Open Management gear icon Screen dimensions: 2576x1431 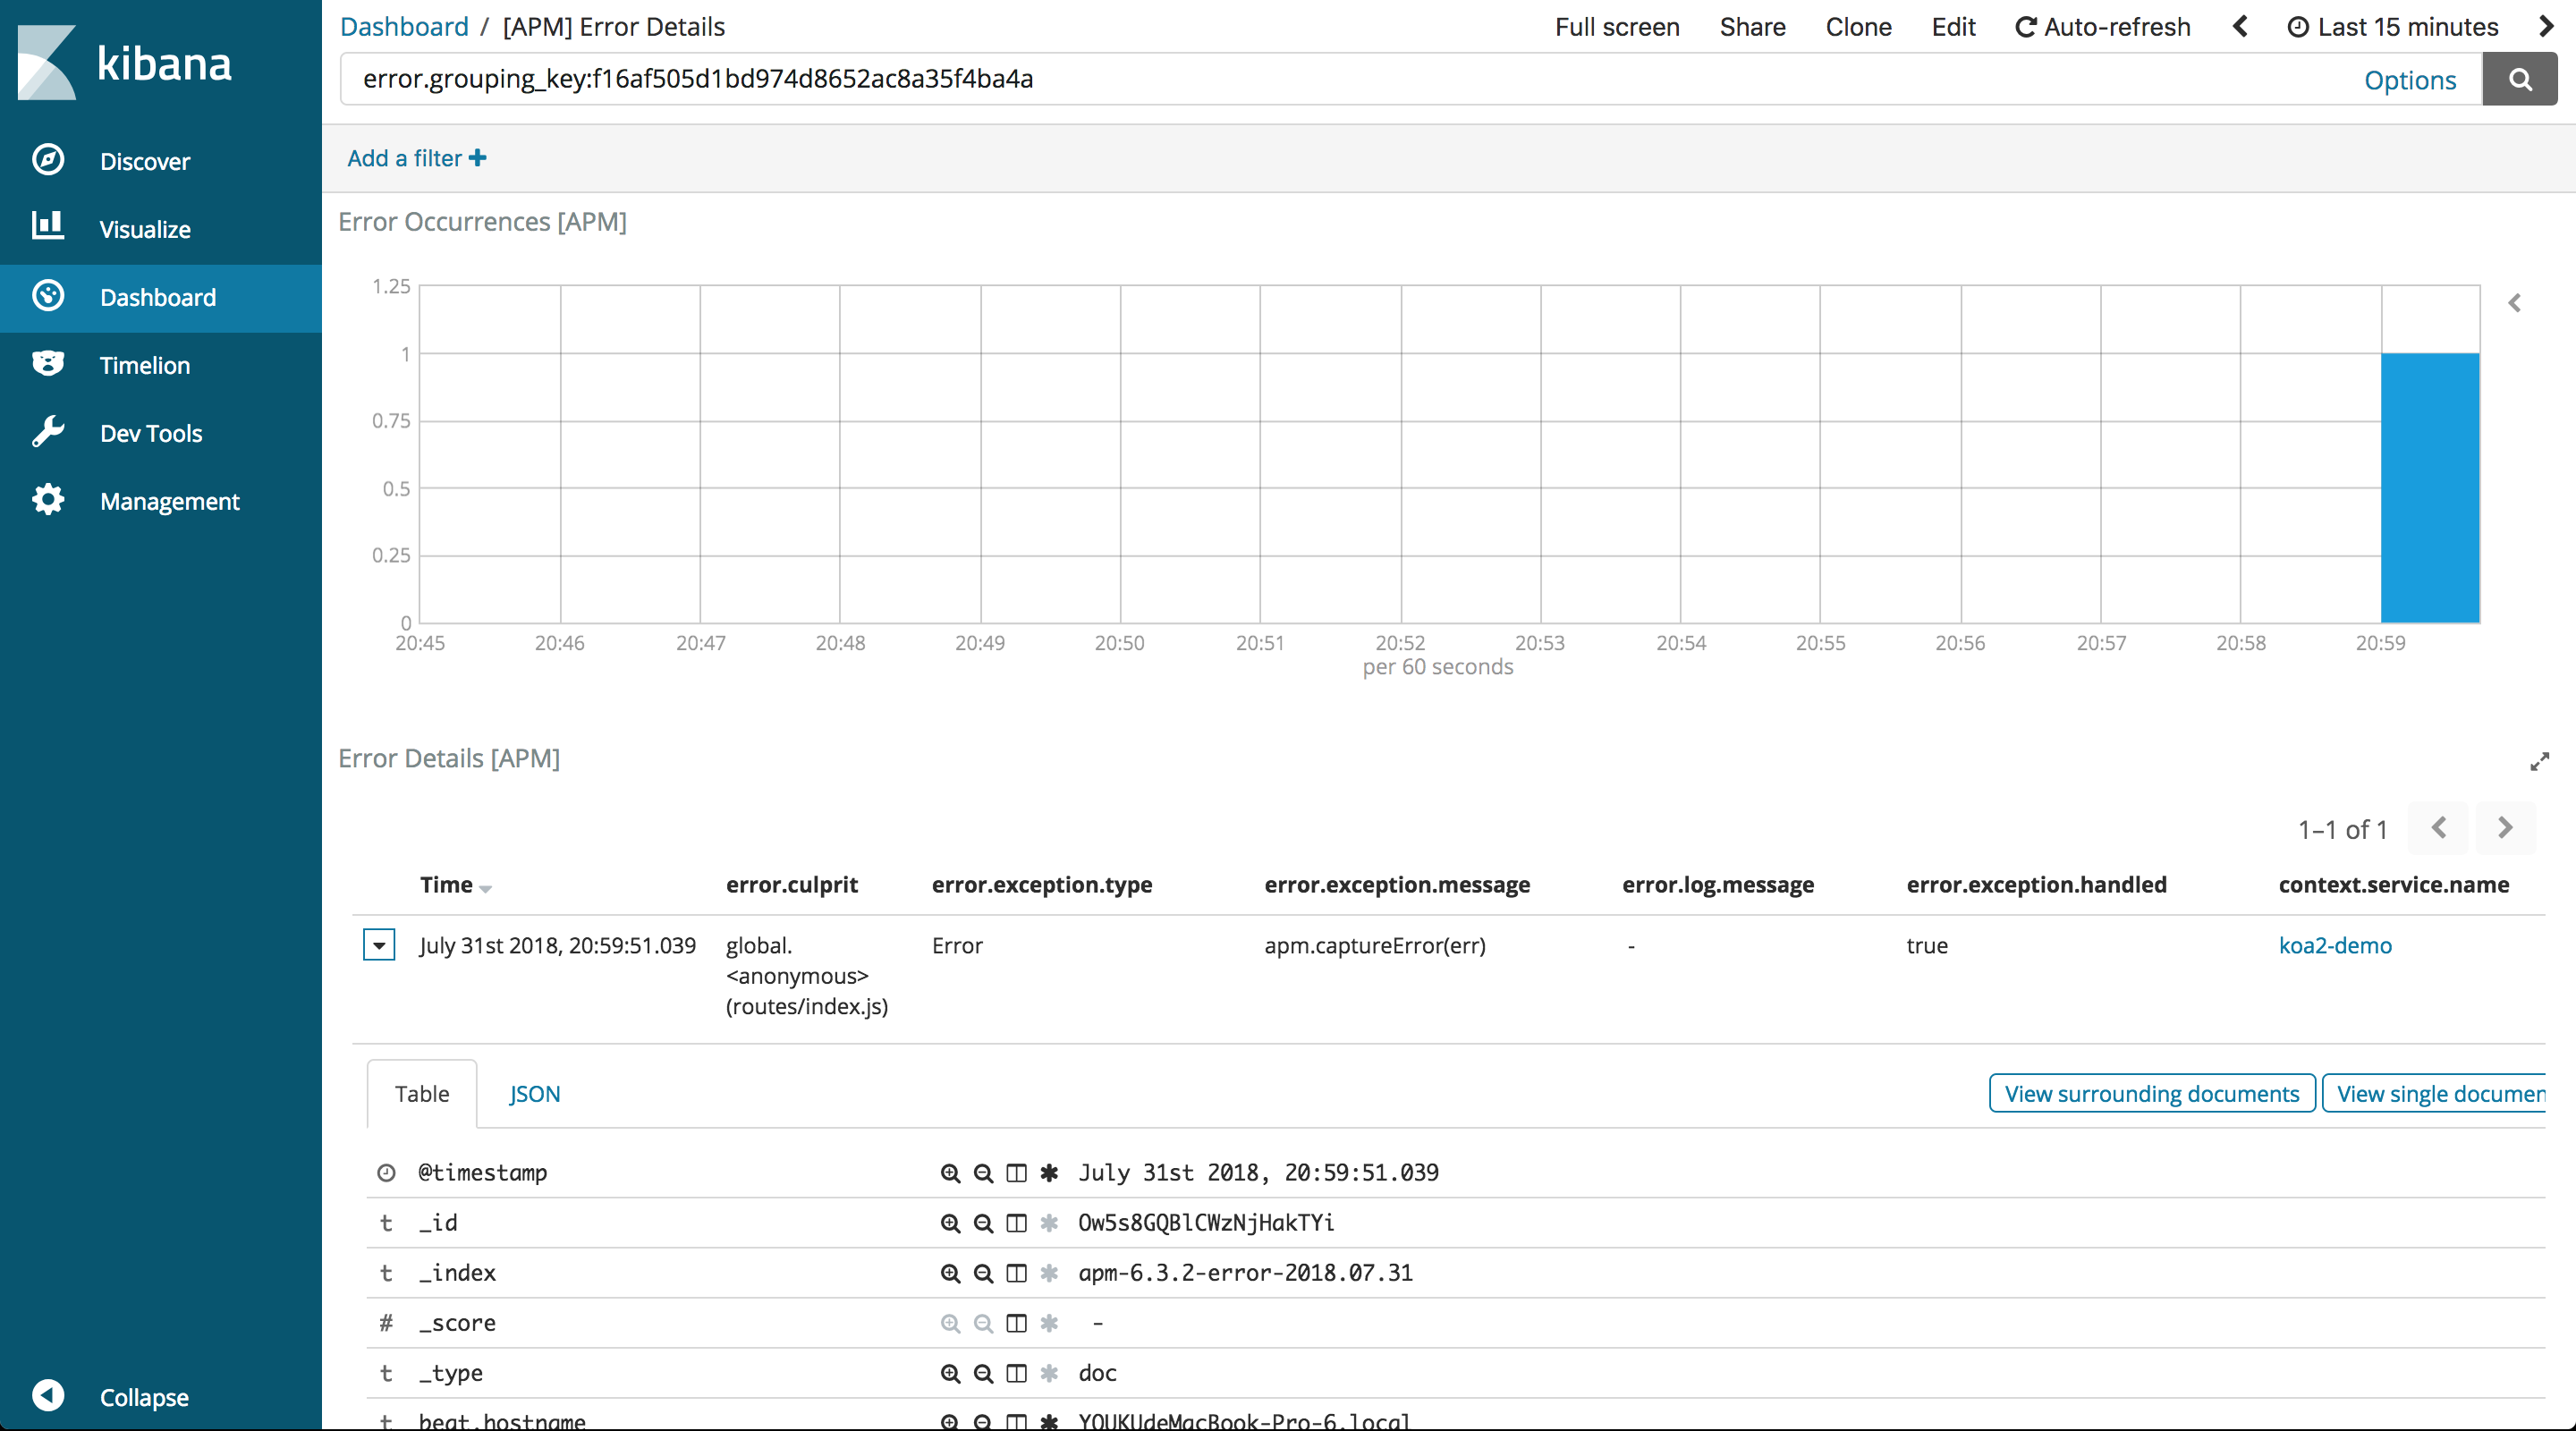click(x=48, y=500)
